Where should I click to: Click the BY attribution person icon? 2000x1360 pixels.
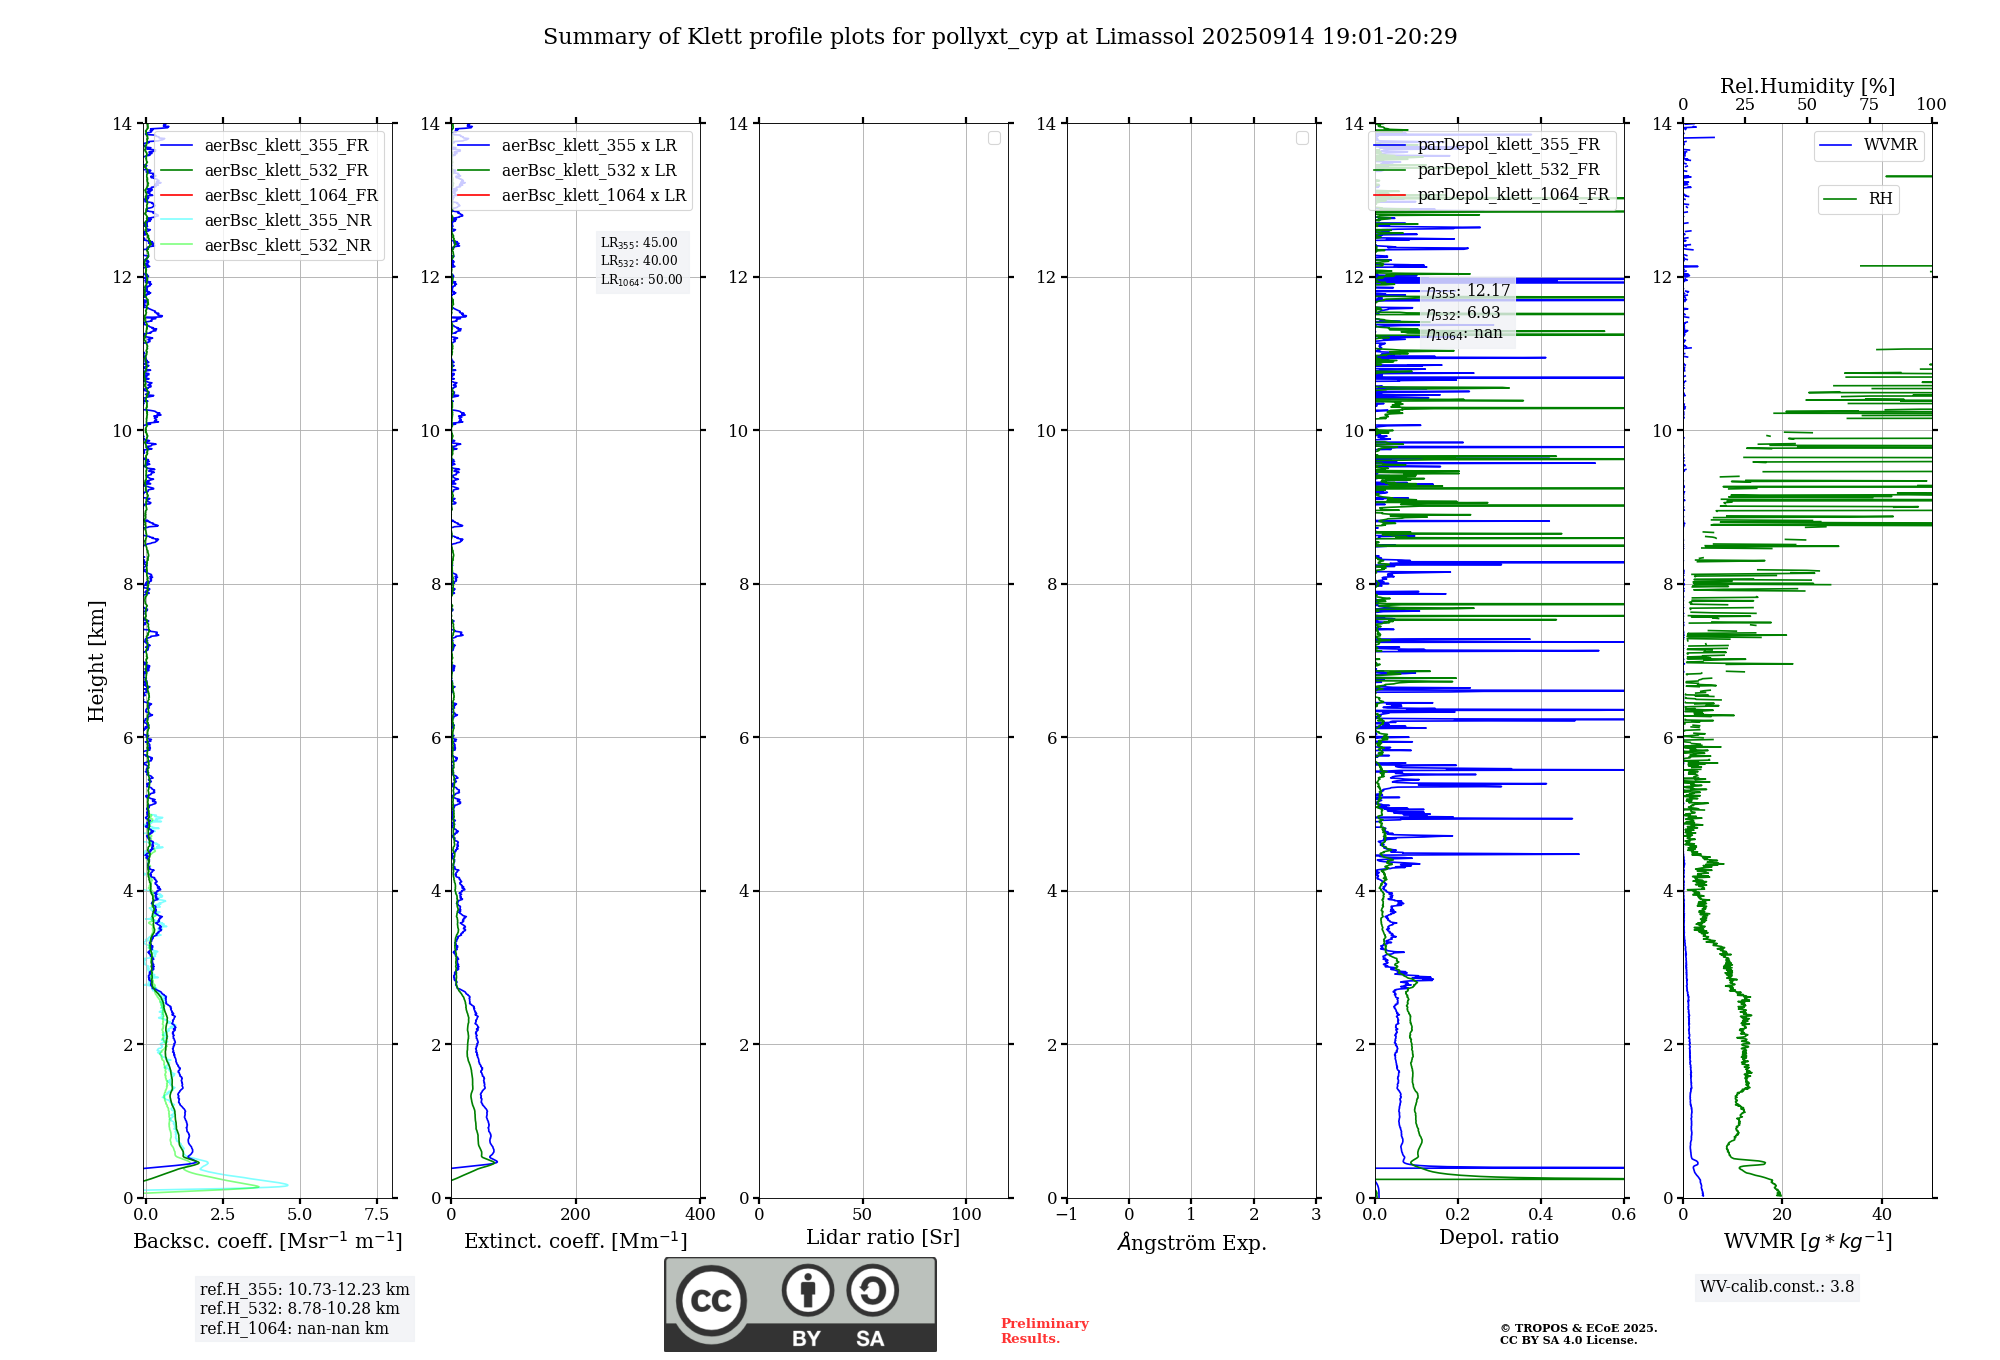tap(808, 1290)
